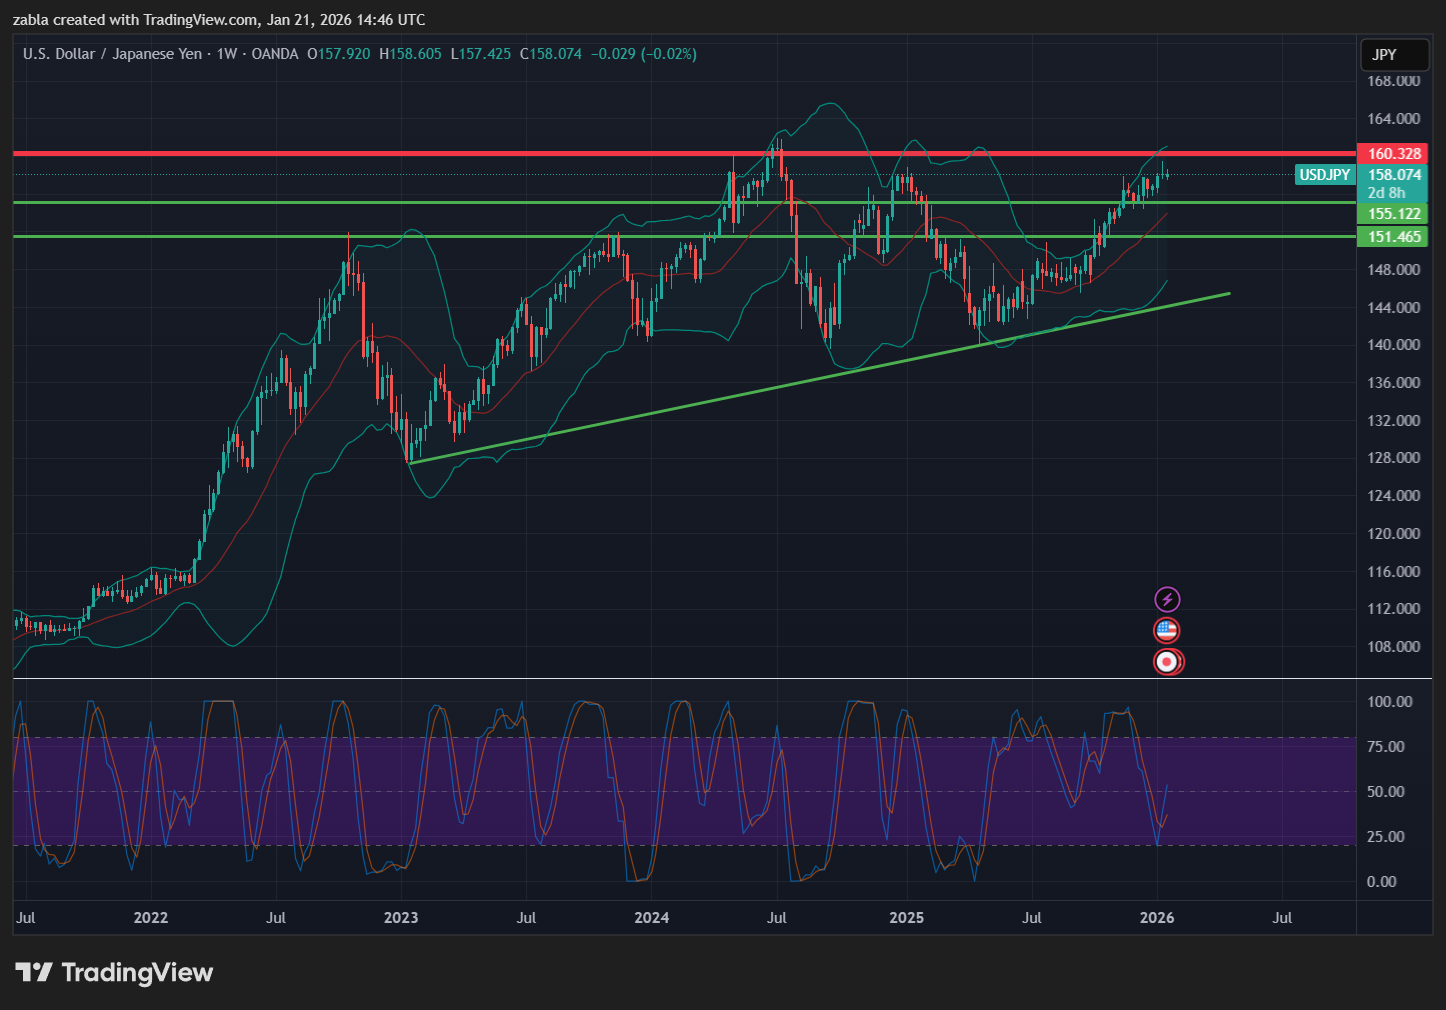Click the OANDA broker label in legend

click(275, 54)
